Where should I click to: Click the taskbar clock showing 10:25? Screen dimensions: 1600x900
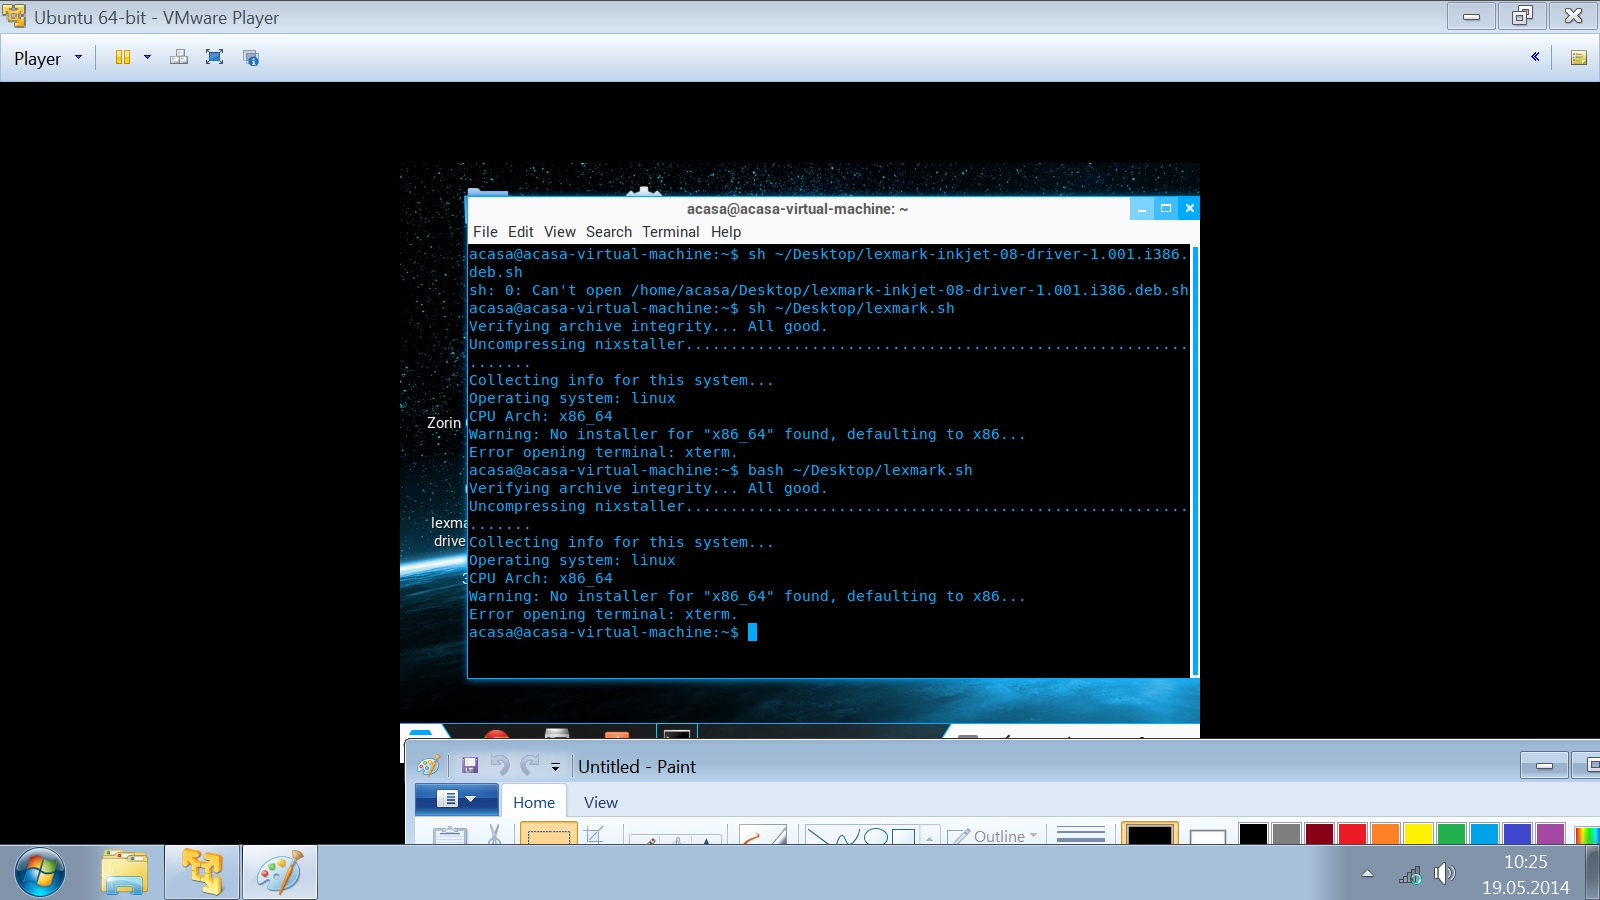pos(1525,874)
